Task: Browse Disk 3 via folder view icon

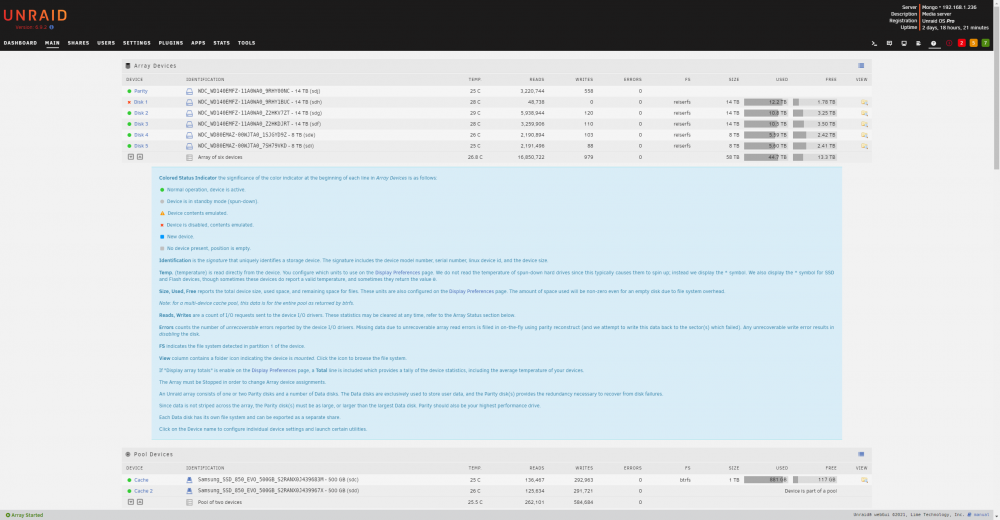Action: click(x=864, y=124)
